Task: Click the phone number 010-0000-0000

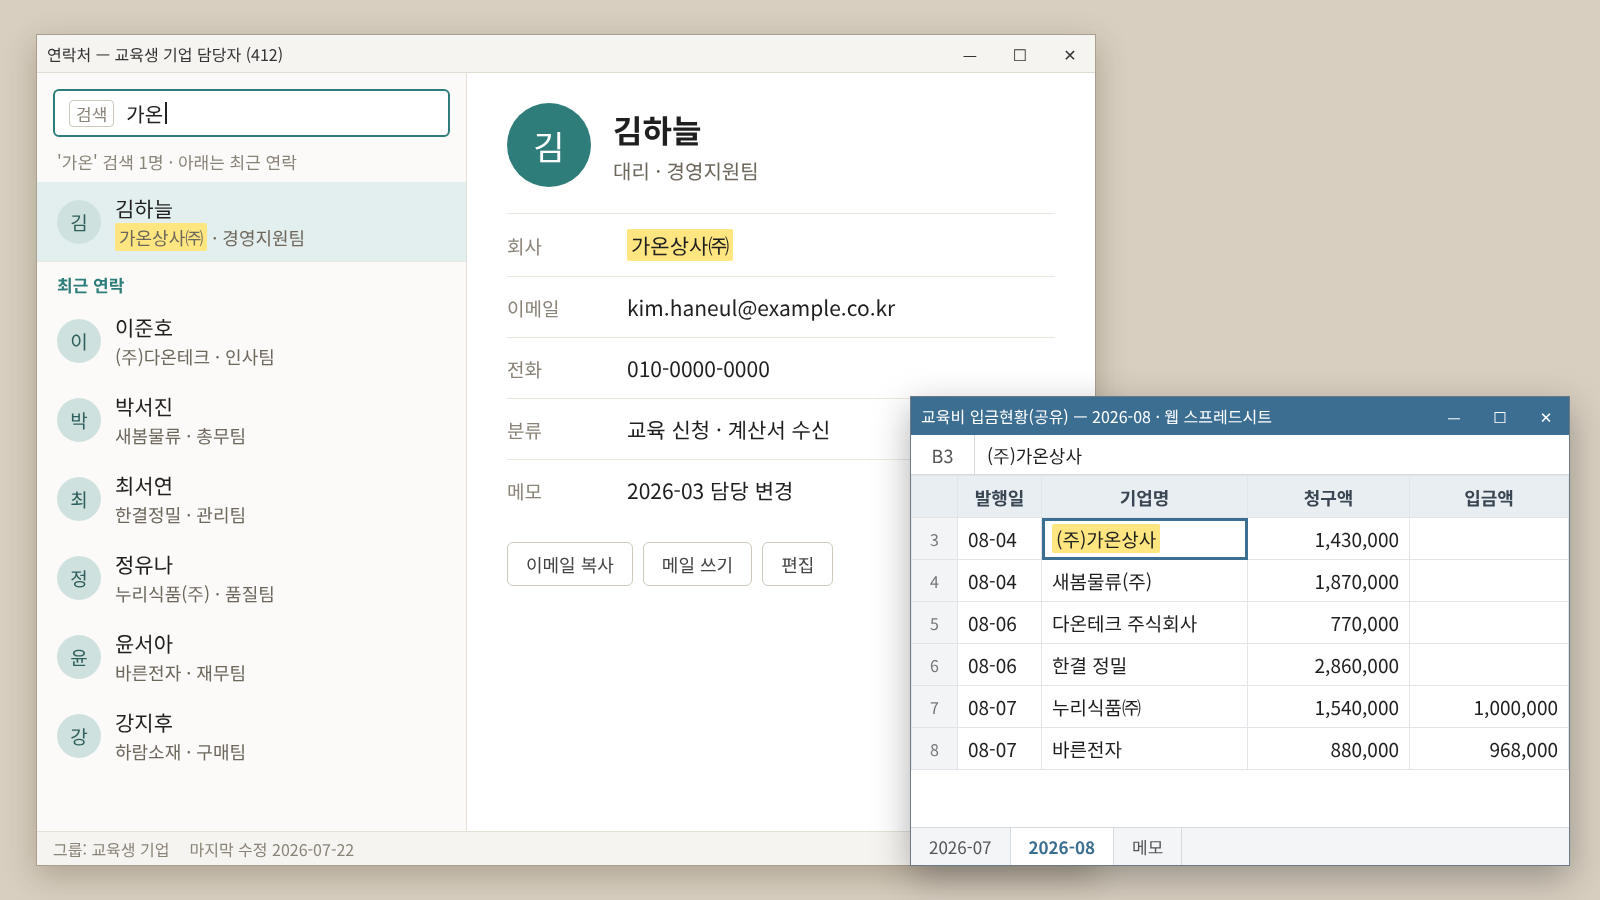Action: tap(698, 369)
